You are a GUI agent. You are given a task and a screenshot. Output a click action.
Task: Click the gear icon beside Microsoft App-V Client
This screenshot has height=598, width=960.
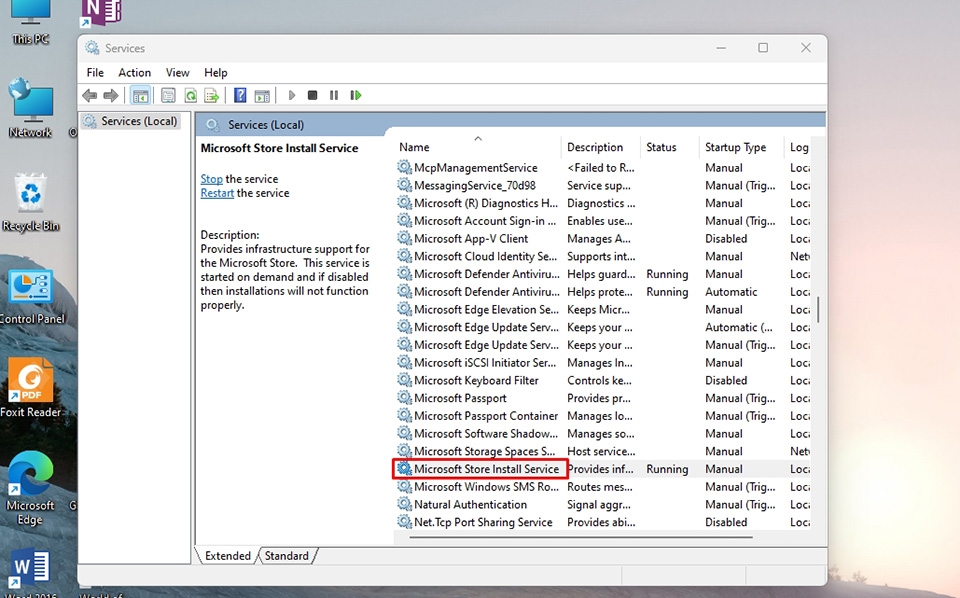click(x=404, y=238)
